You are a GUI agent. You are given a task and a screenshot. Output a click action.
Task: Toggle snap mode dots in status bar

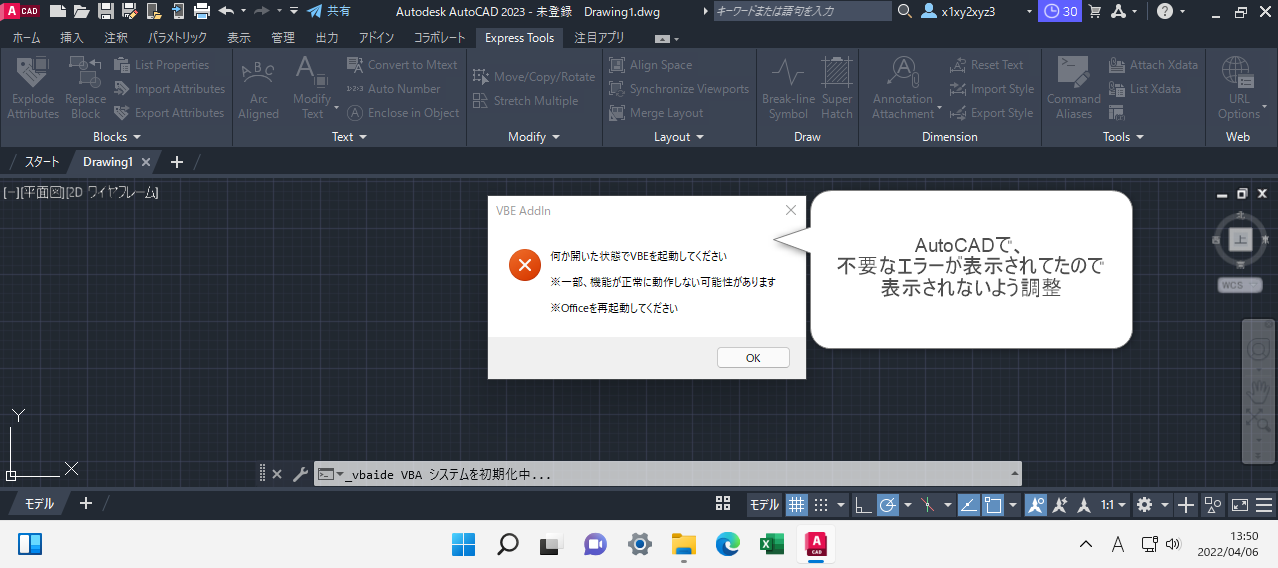pyautogui.click(x=821, y=505)
